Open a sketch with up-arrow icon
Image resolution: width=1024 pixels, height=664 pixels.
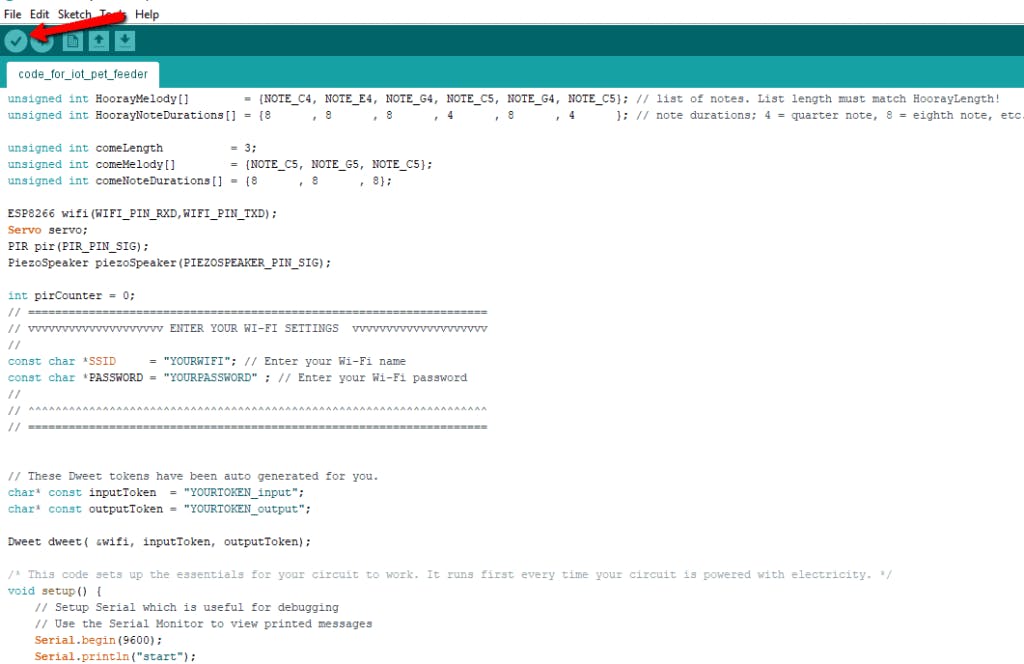pos(98,41)
